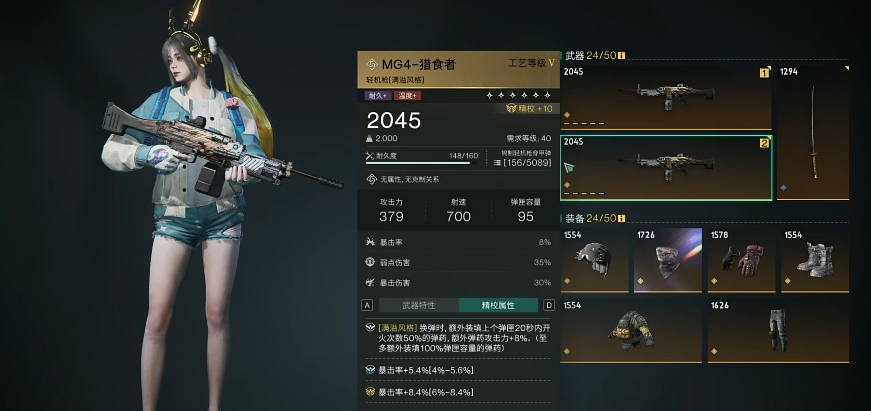Select the katana weapon rated 1294
The image size is (871, 411).
(813, 132)
